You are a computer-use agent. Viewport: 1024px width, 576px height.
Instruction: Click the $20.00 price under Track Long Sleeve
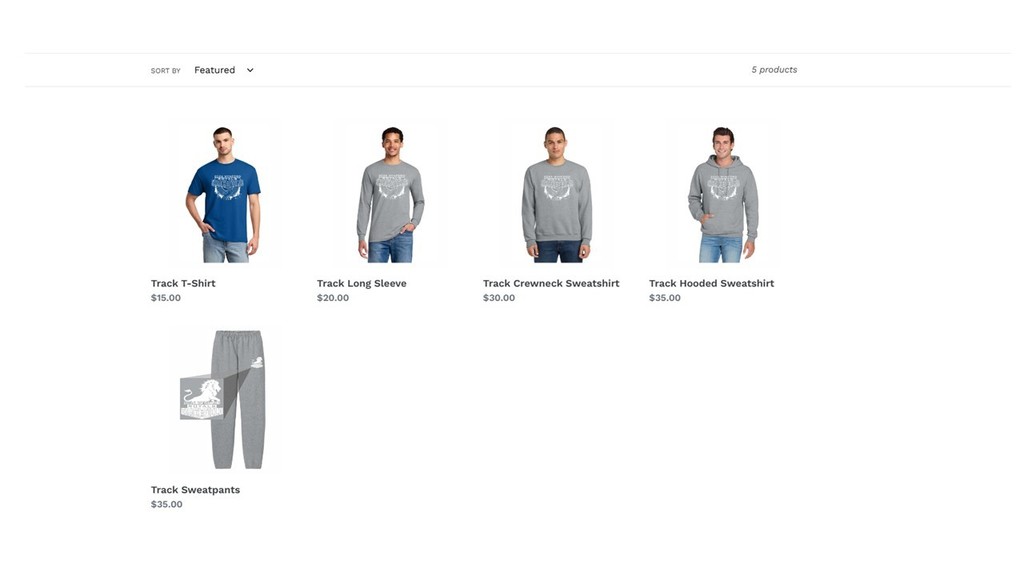tap(333, 298)
